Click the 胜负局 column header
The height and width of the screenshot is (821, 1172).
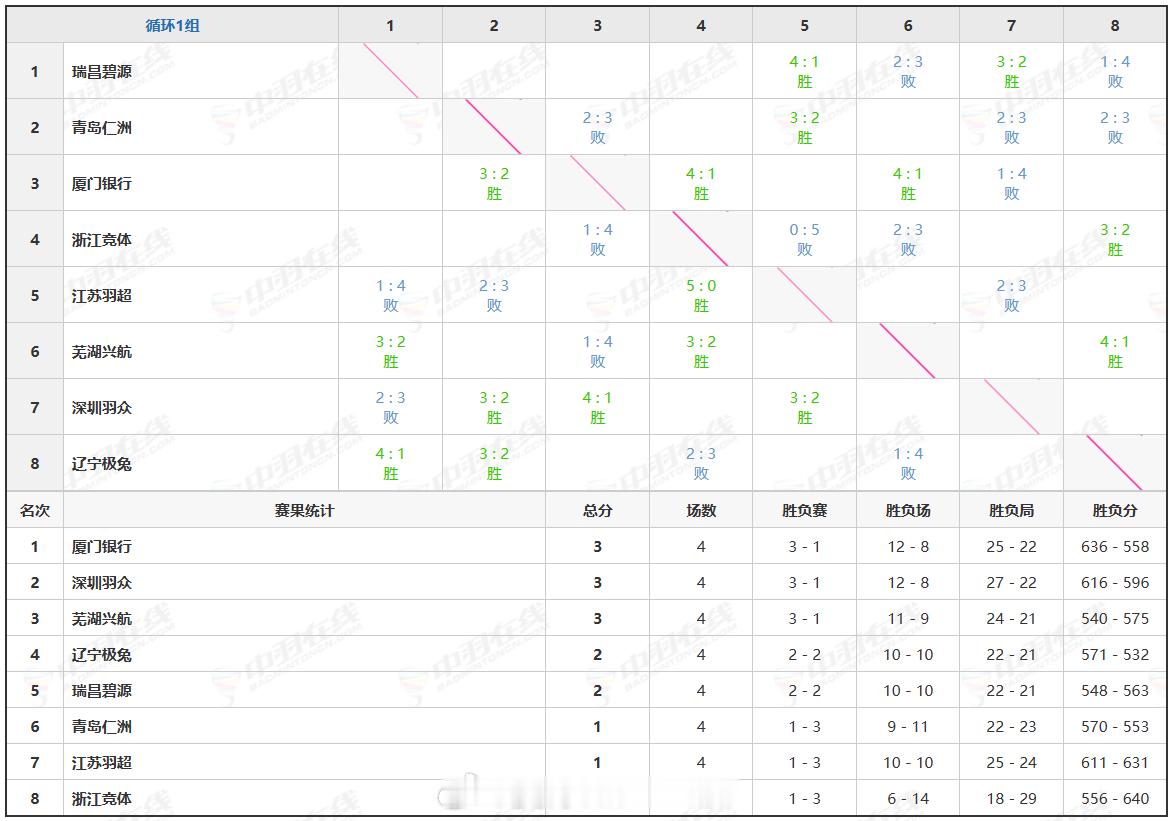pyautogui.click(x=1011, y=511)
